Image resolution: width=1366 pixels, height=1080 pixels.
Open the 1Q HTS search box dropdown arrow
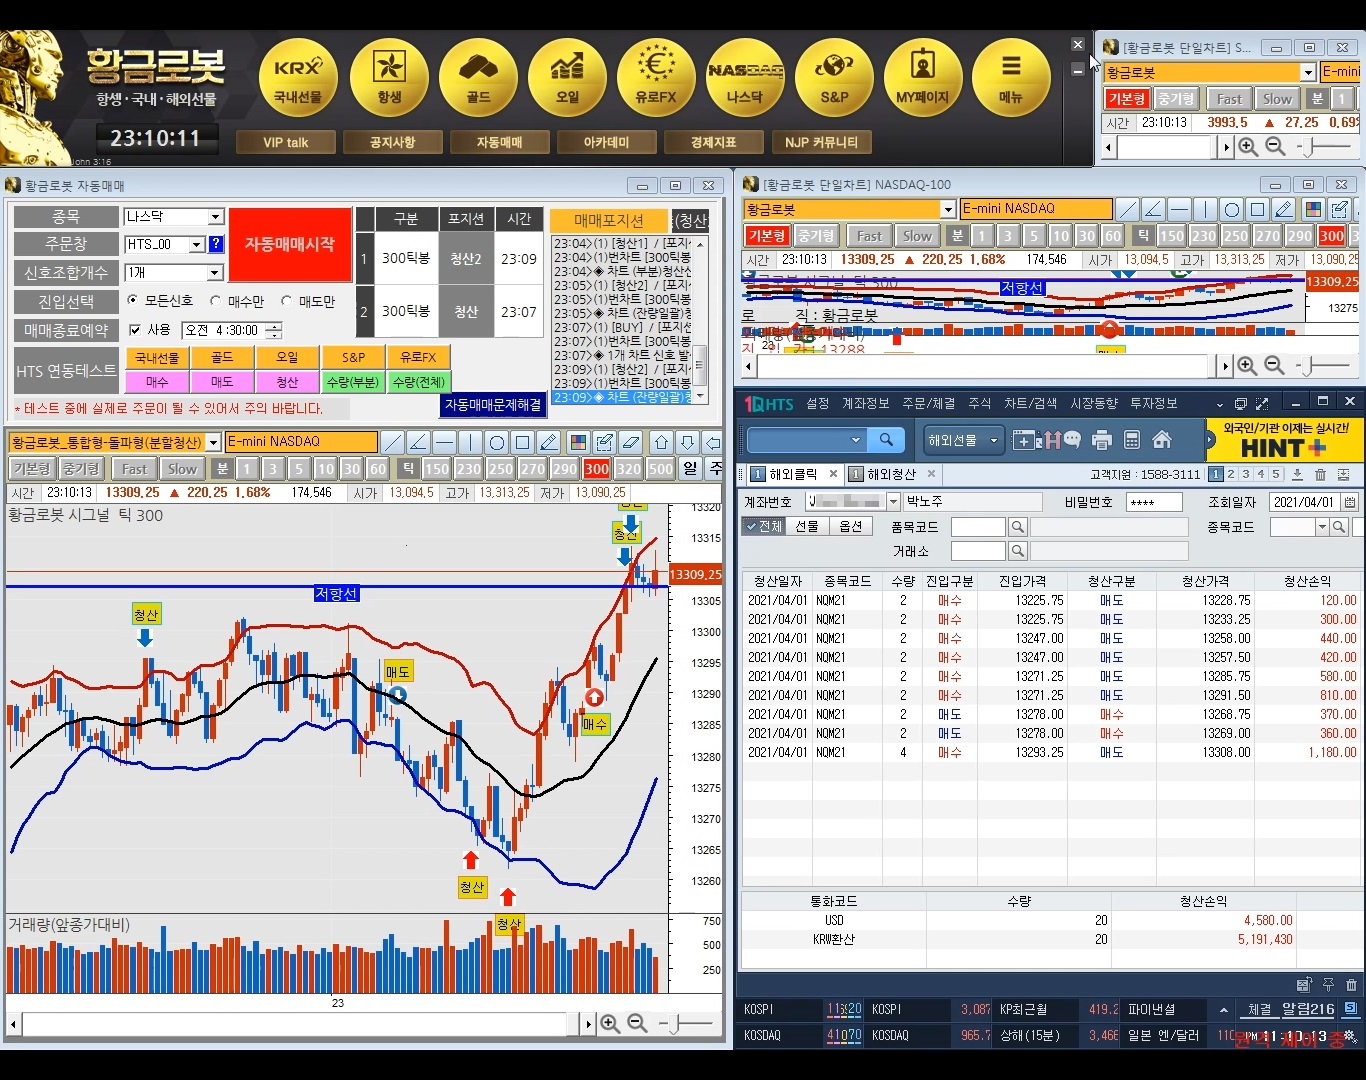point(855,440)
